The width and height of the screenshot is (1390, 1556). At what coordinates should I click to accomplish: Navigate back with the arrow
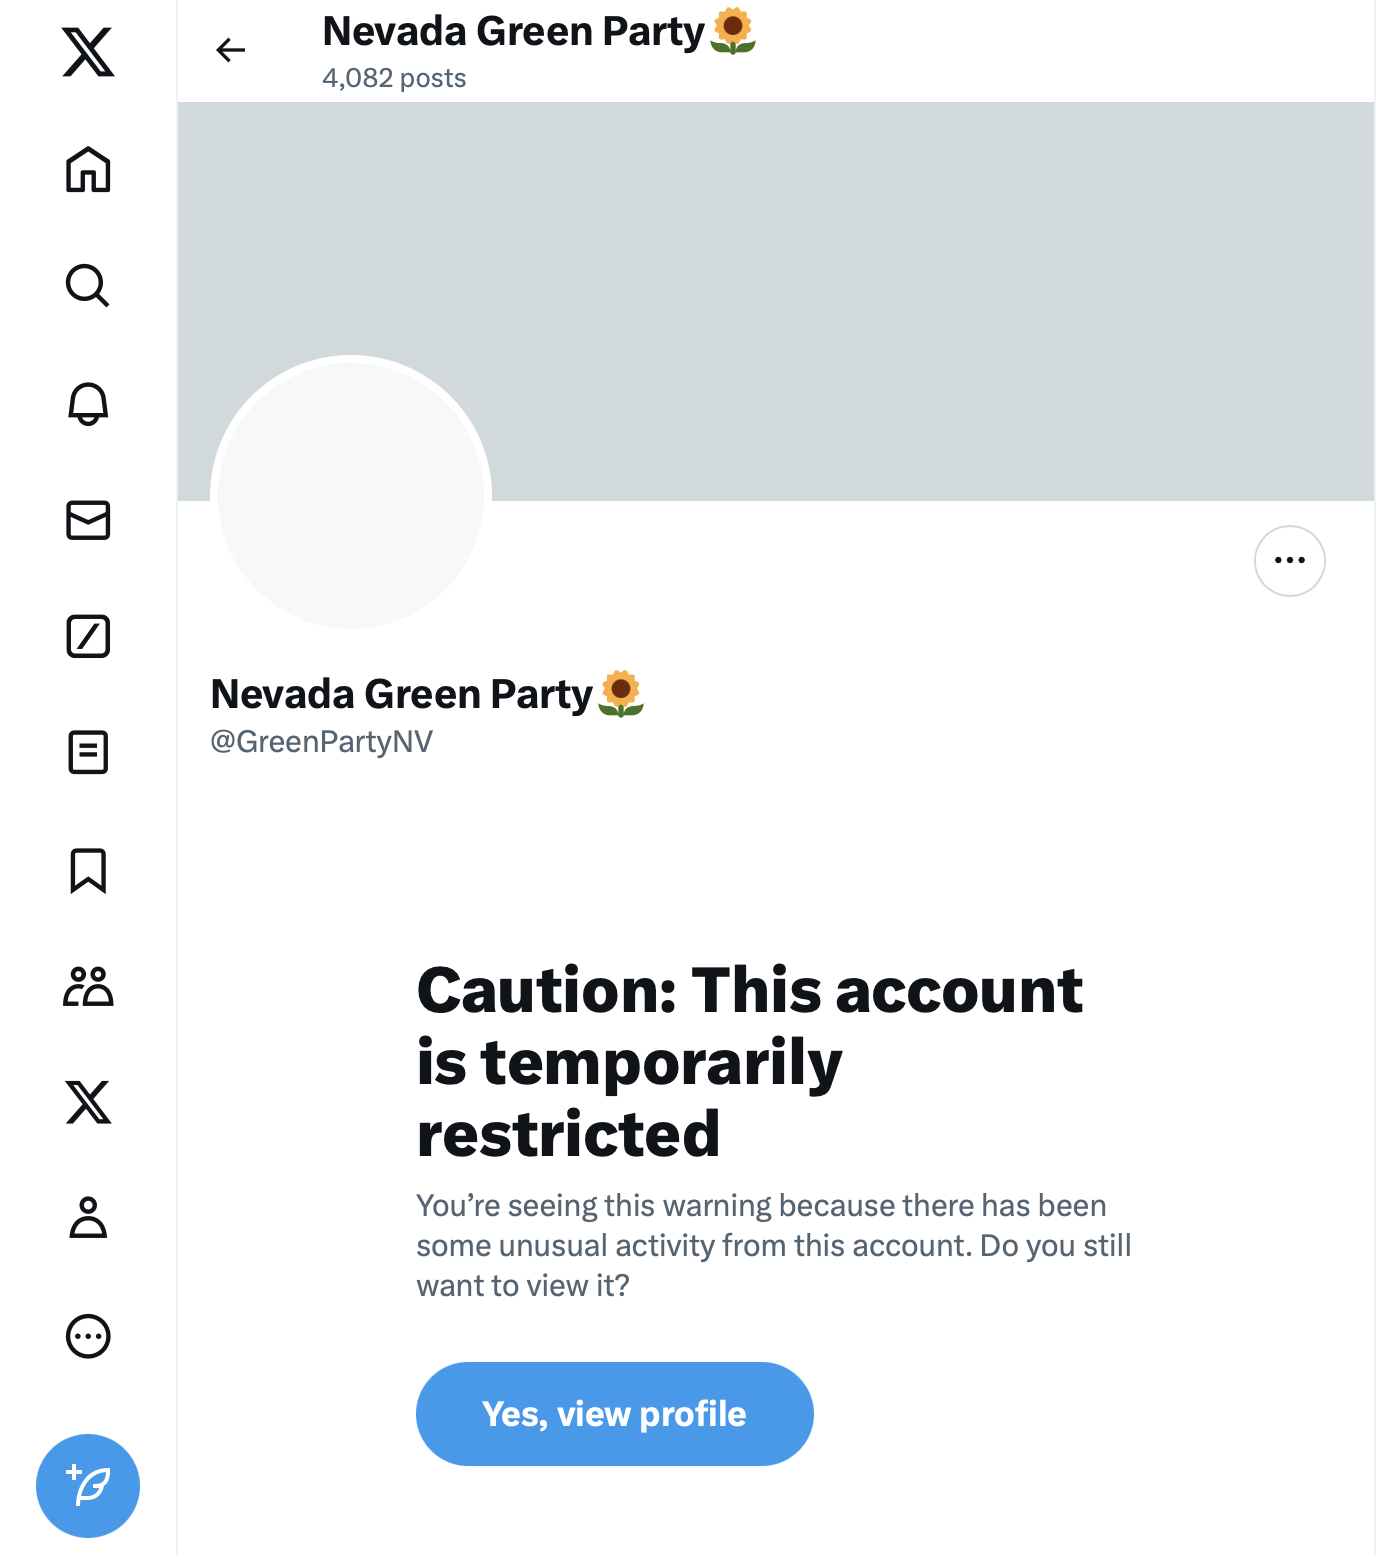[231, 49]
